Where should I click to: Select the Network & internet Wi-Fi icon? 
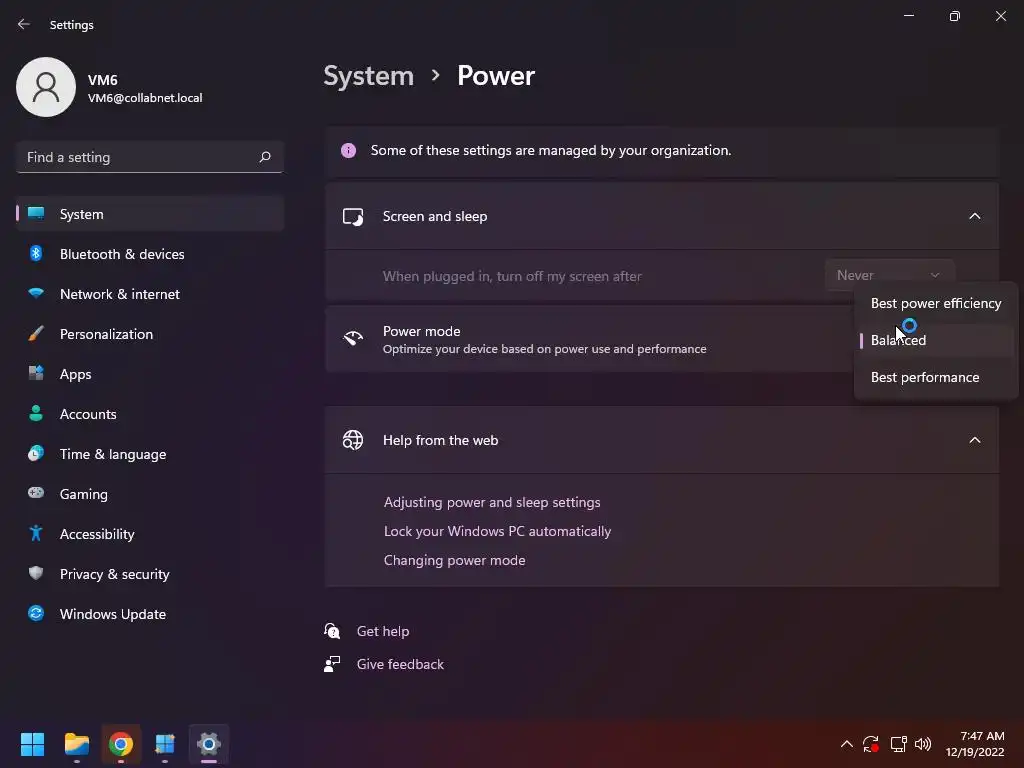[36, 293]
